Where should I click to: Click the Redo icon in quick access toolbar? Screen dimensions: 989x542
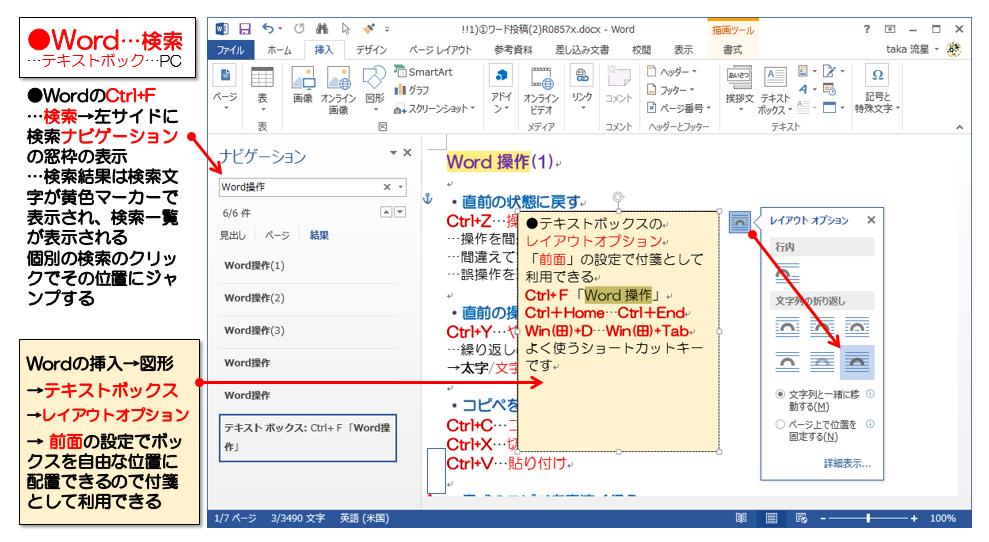tap(299, 29)
